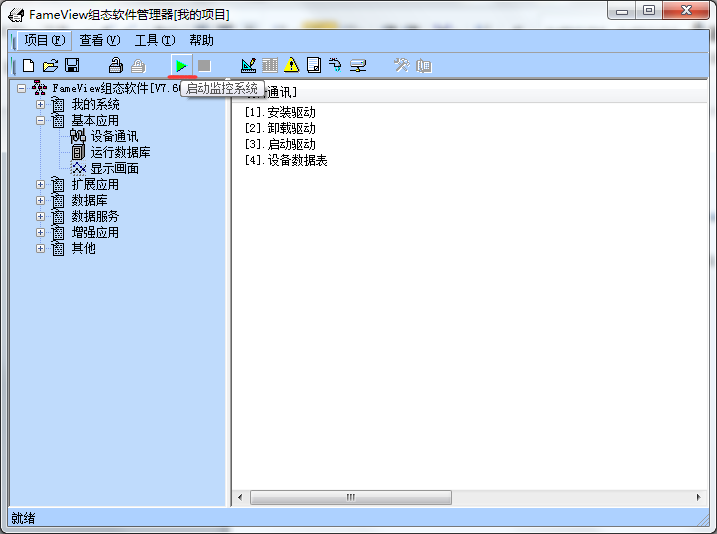Click the hammer and wrench tools icon
This screenshot has height=534, width=717.
(x=402, y=66)
